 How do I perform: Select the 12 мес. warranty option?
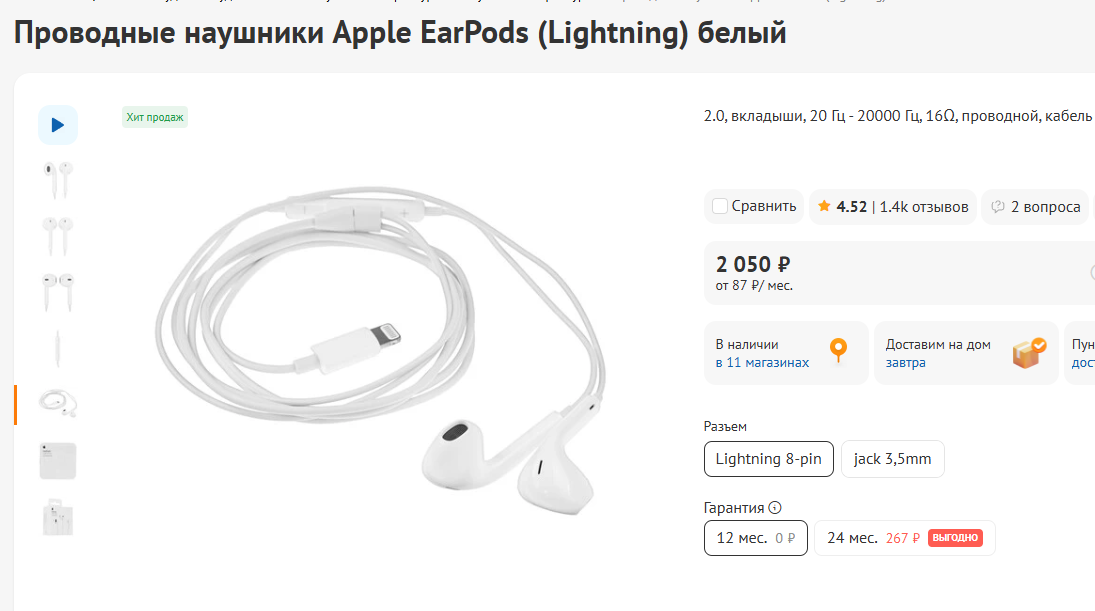[756, 538]
